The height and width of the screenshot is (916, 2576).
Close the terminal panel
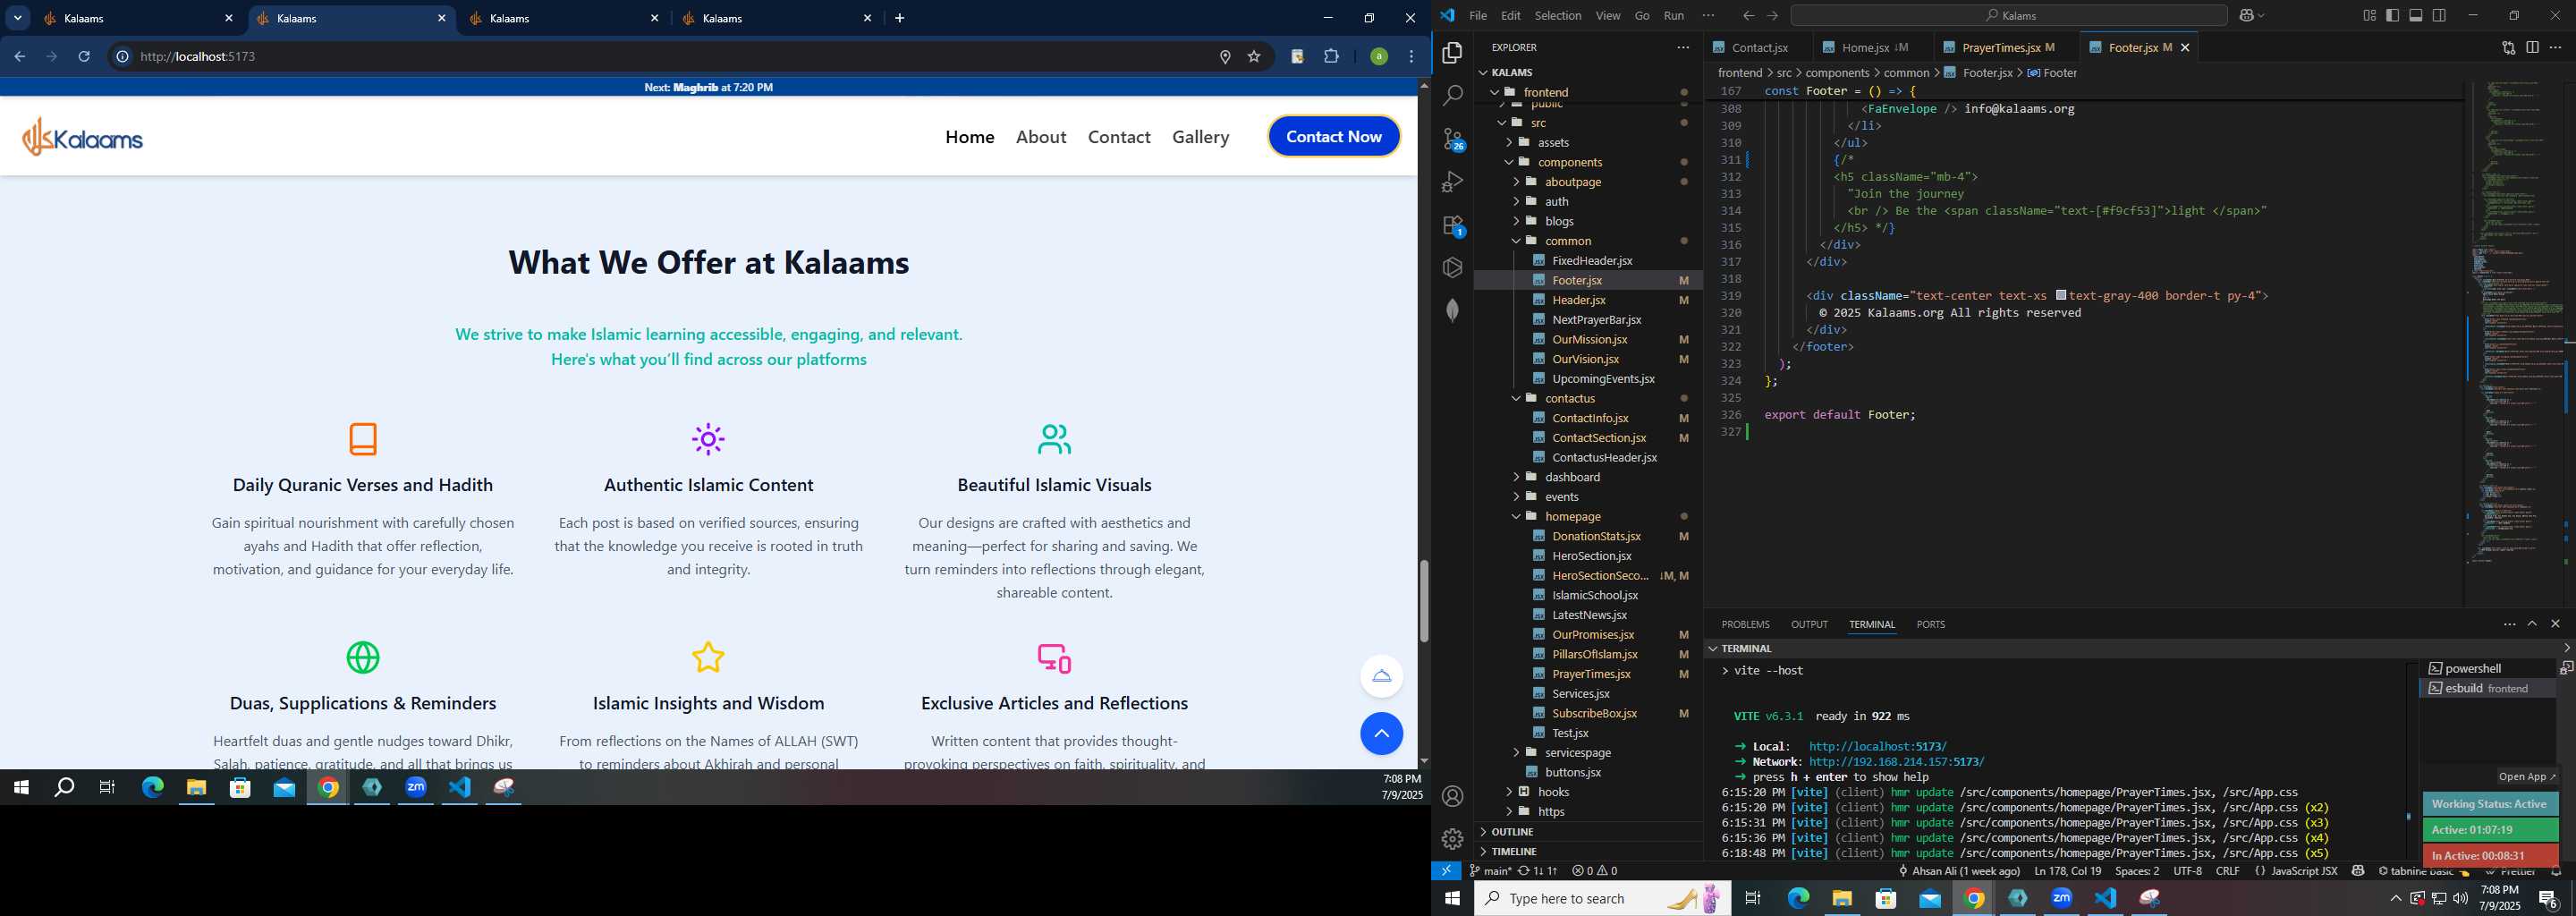[2555, 624]
